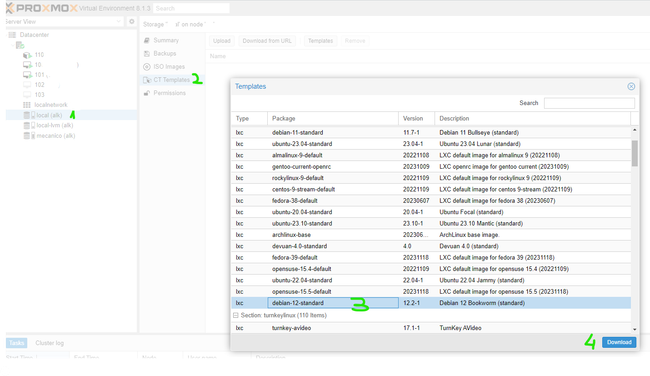This screenshot has height=376, width=650.
Task: Collapse the turnkeylinux section
Action: pos(235,315)
